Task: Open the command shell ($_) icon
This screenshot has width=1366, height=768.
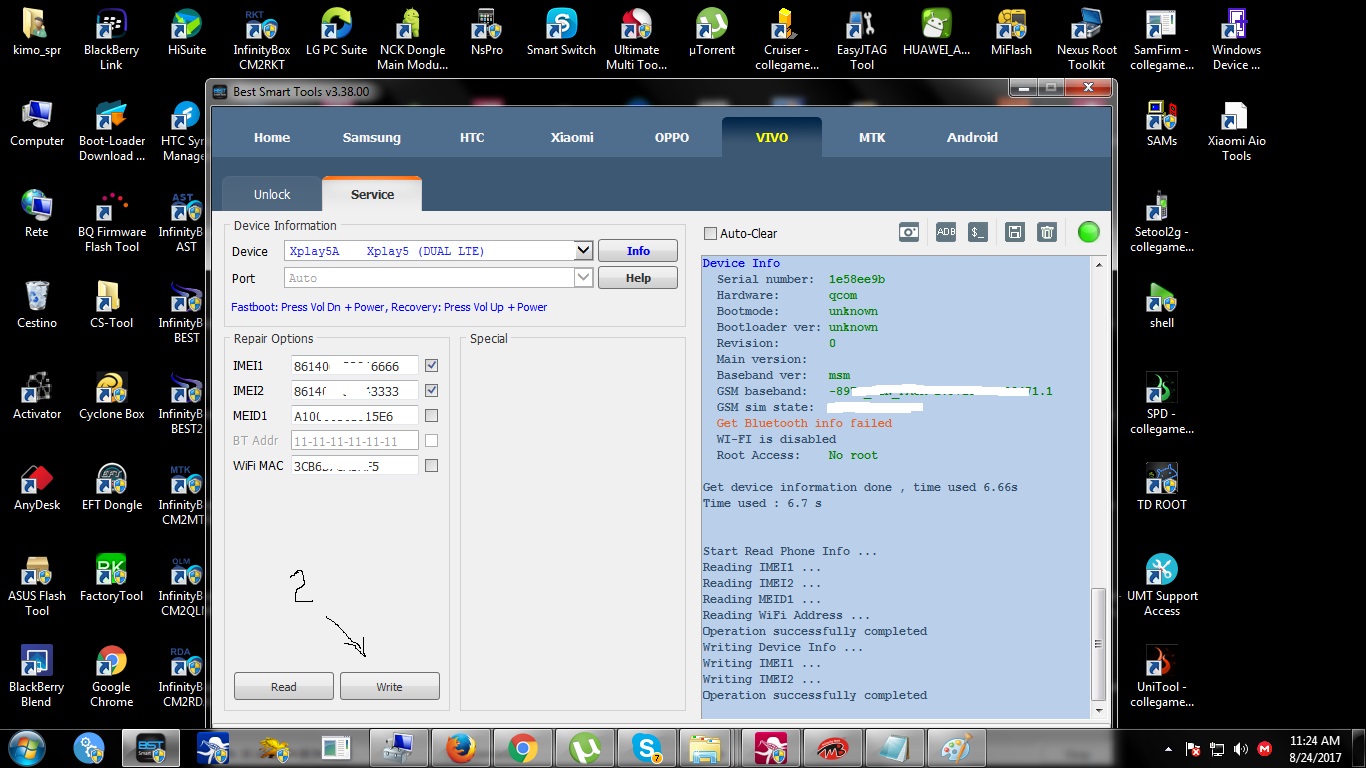Action: coord(977,232)
